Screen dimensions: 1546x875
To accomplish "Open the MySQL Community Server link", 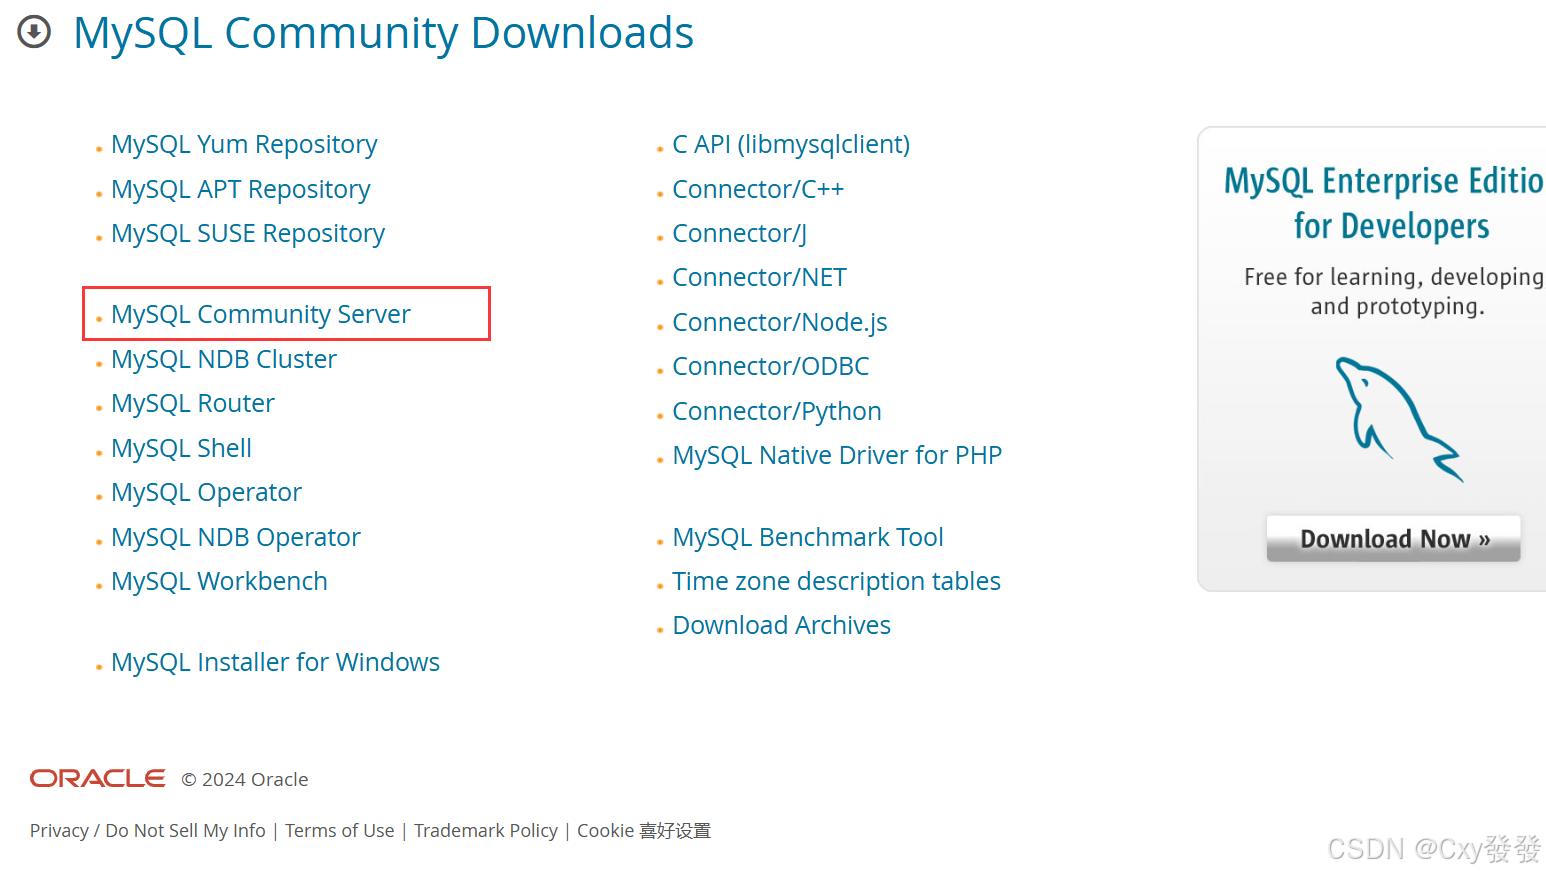I will tap(260, 313).
